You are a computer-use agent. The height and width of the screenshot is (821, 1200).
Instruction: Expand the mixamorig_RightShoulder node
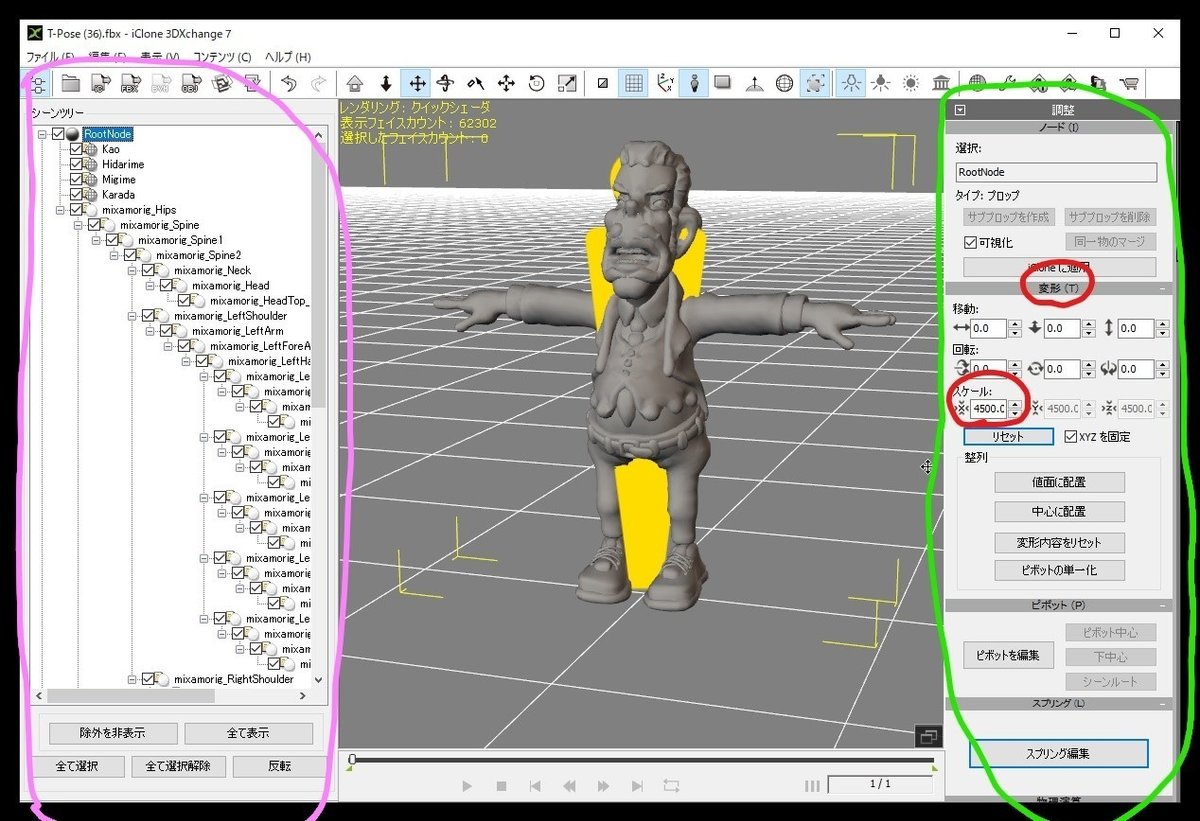(x=131, y=679)
